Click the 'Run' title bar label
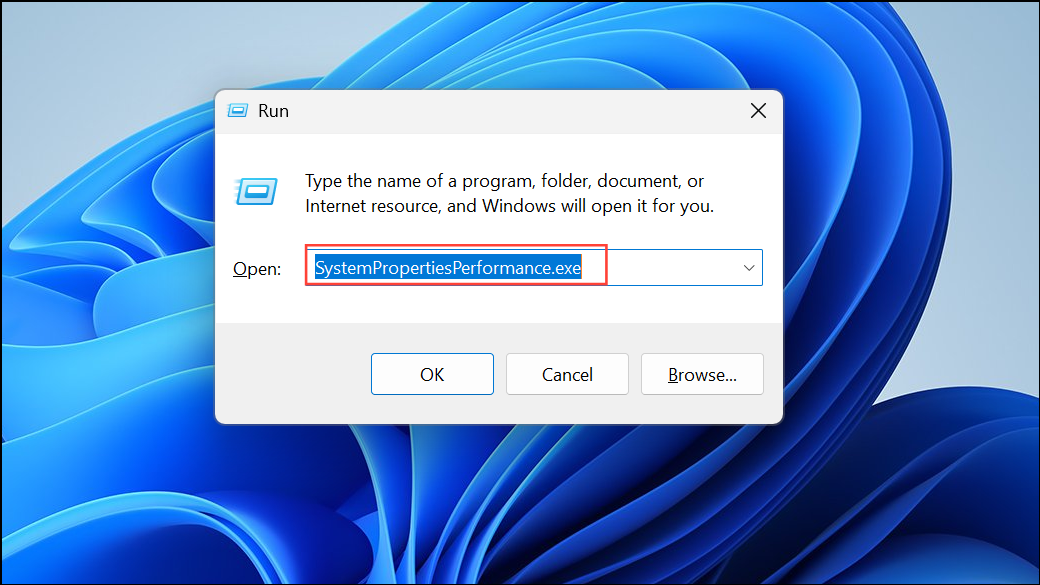Screen dimensions: 1040x585 273,110
